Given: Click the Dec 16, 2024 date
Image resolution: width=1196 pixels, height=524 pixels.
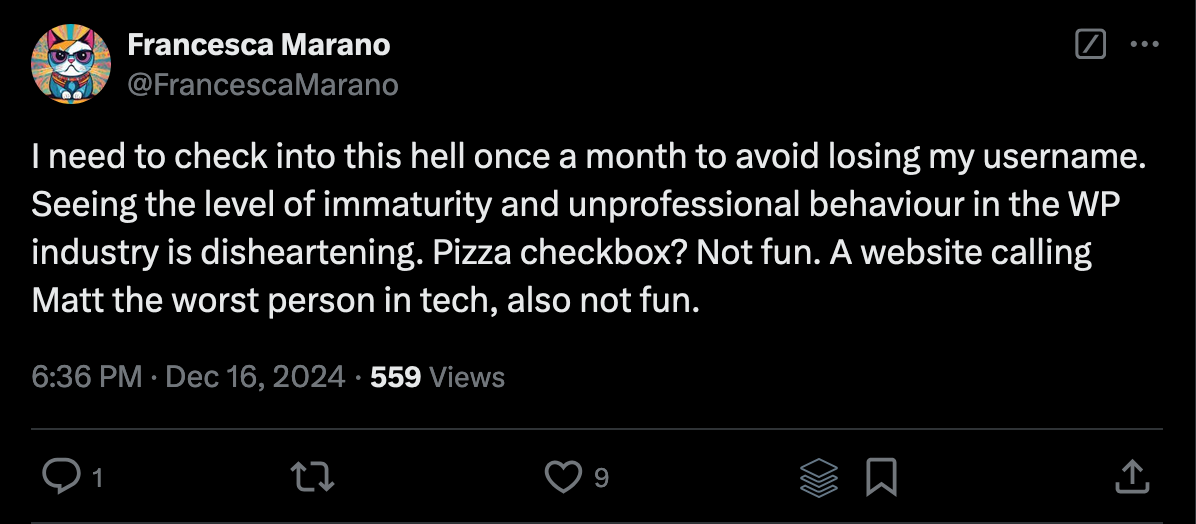Looking at the screenshot, I should coord(255,377).
